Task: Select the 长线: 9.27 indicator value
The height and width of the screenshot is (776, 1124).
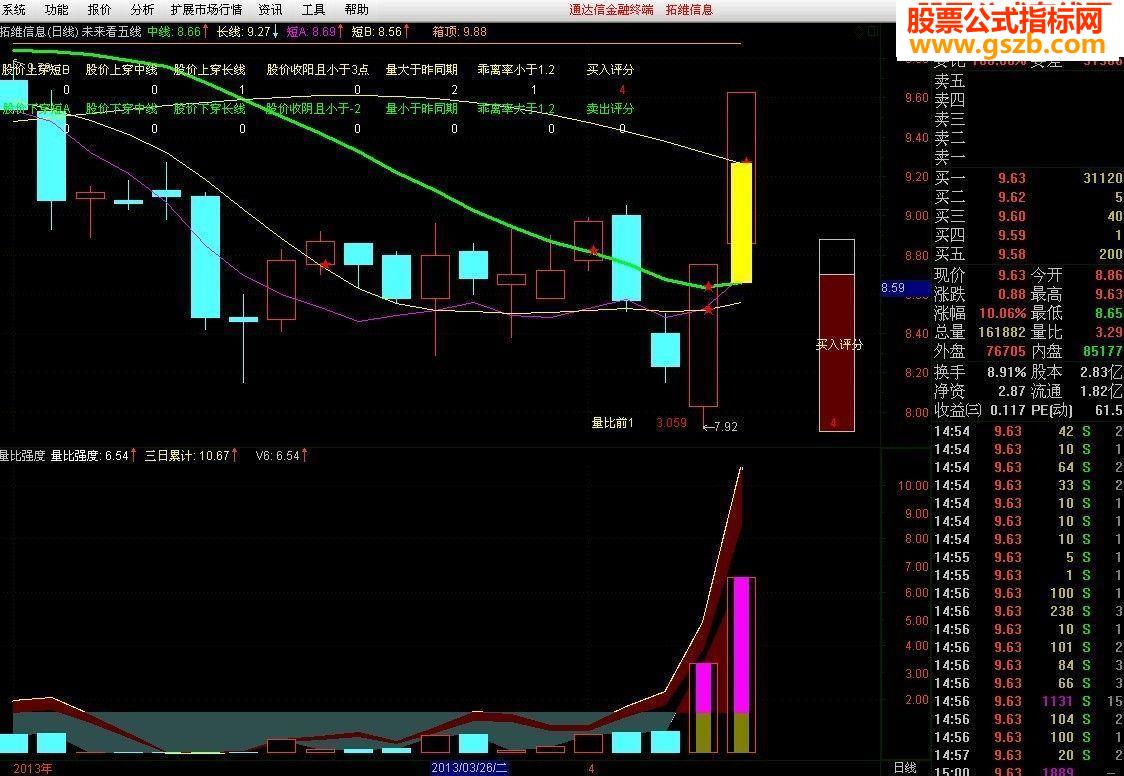Action: [x=247, y=32]
